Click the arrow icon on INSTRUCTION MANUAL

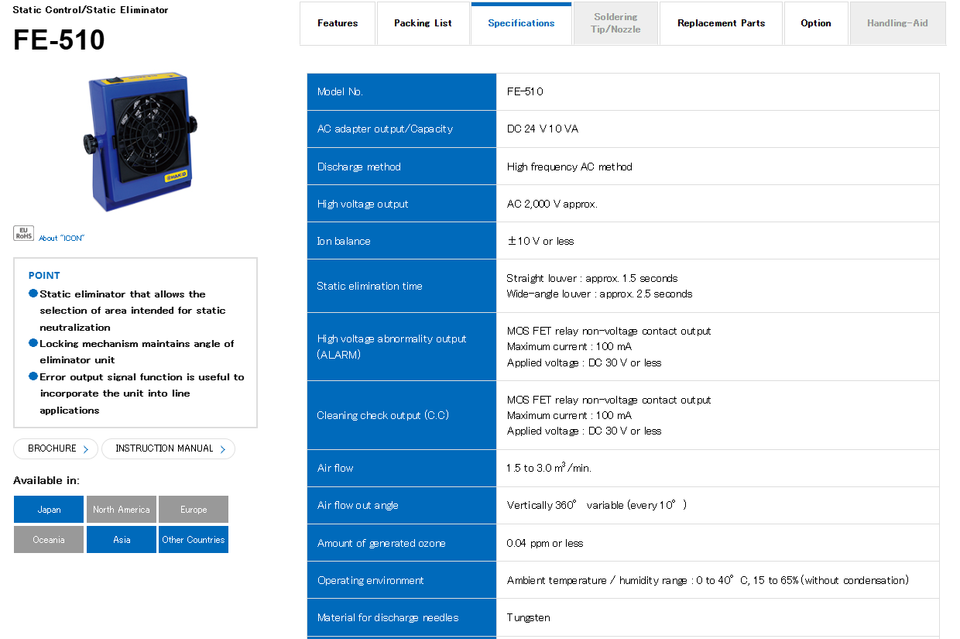click(x=223, y=449)
